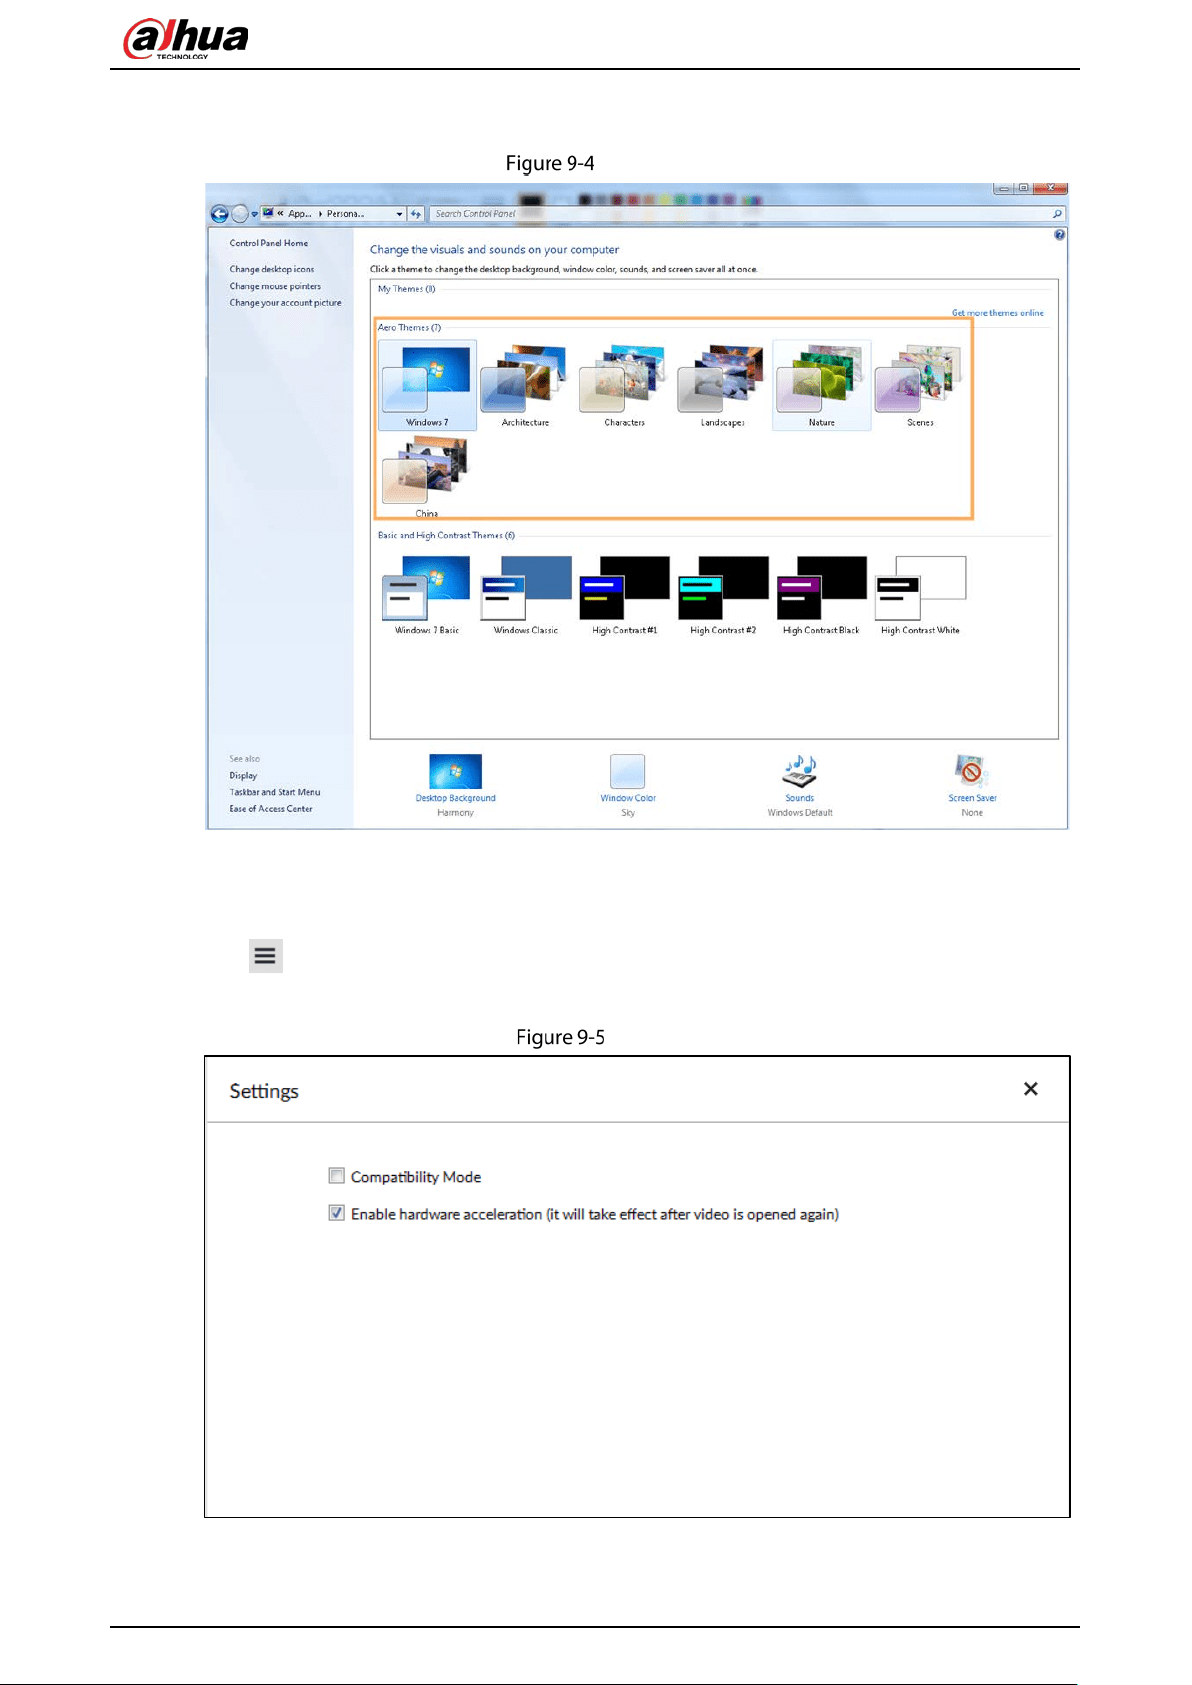Viewport: 1192px width, 1685px height.
Task: Select the Windows Classic theme
Action: pyautogui.click(x=525, y=595)
